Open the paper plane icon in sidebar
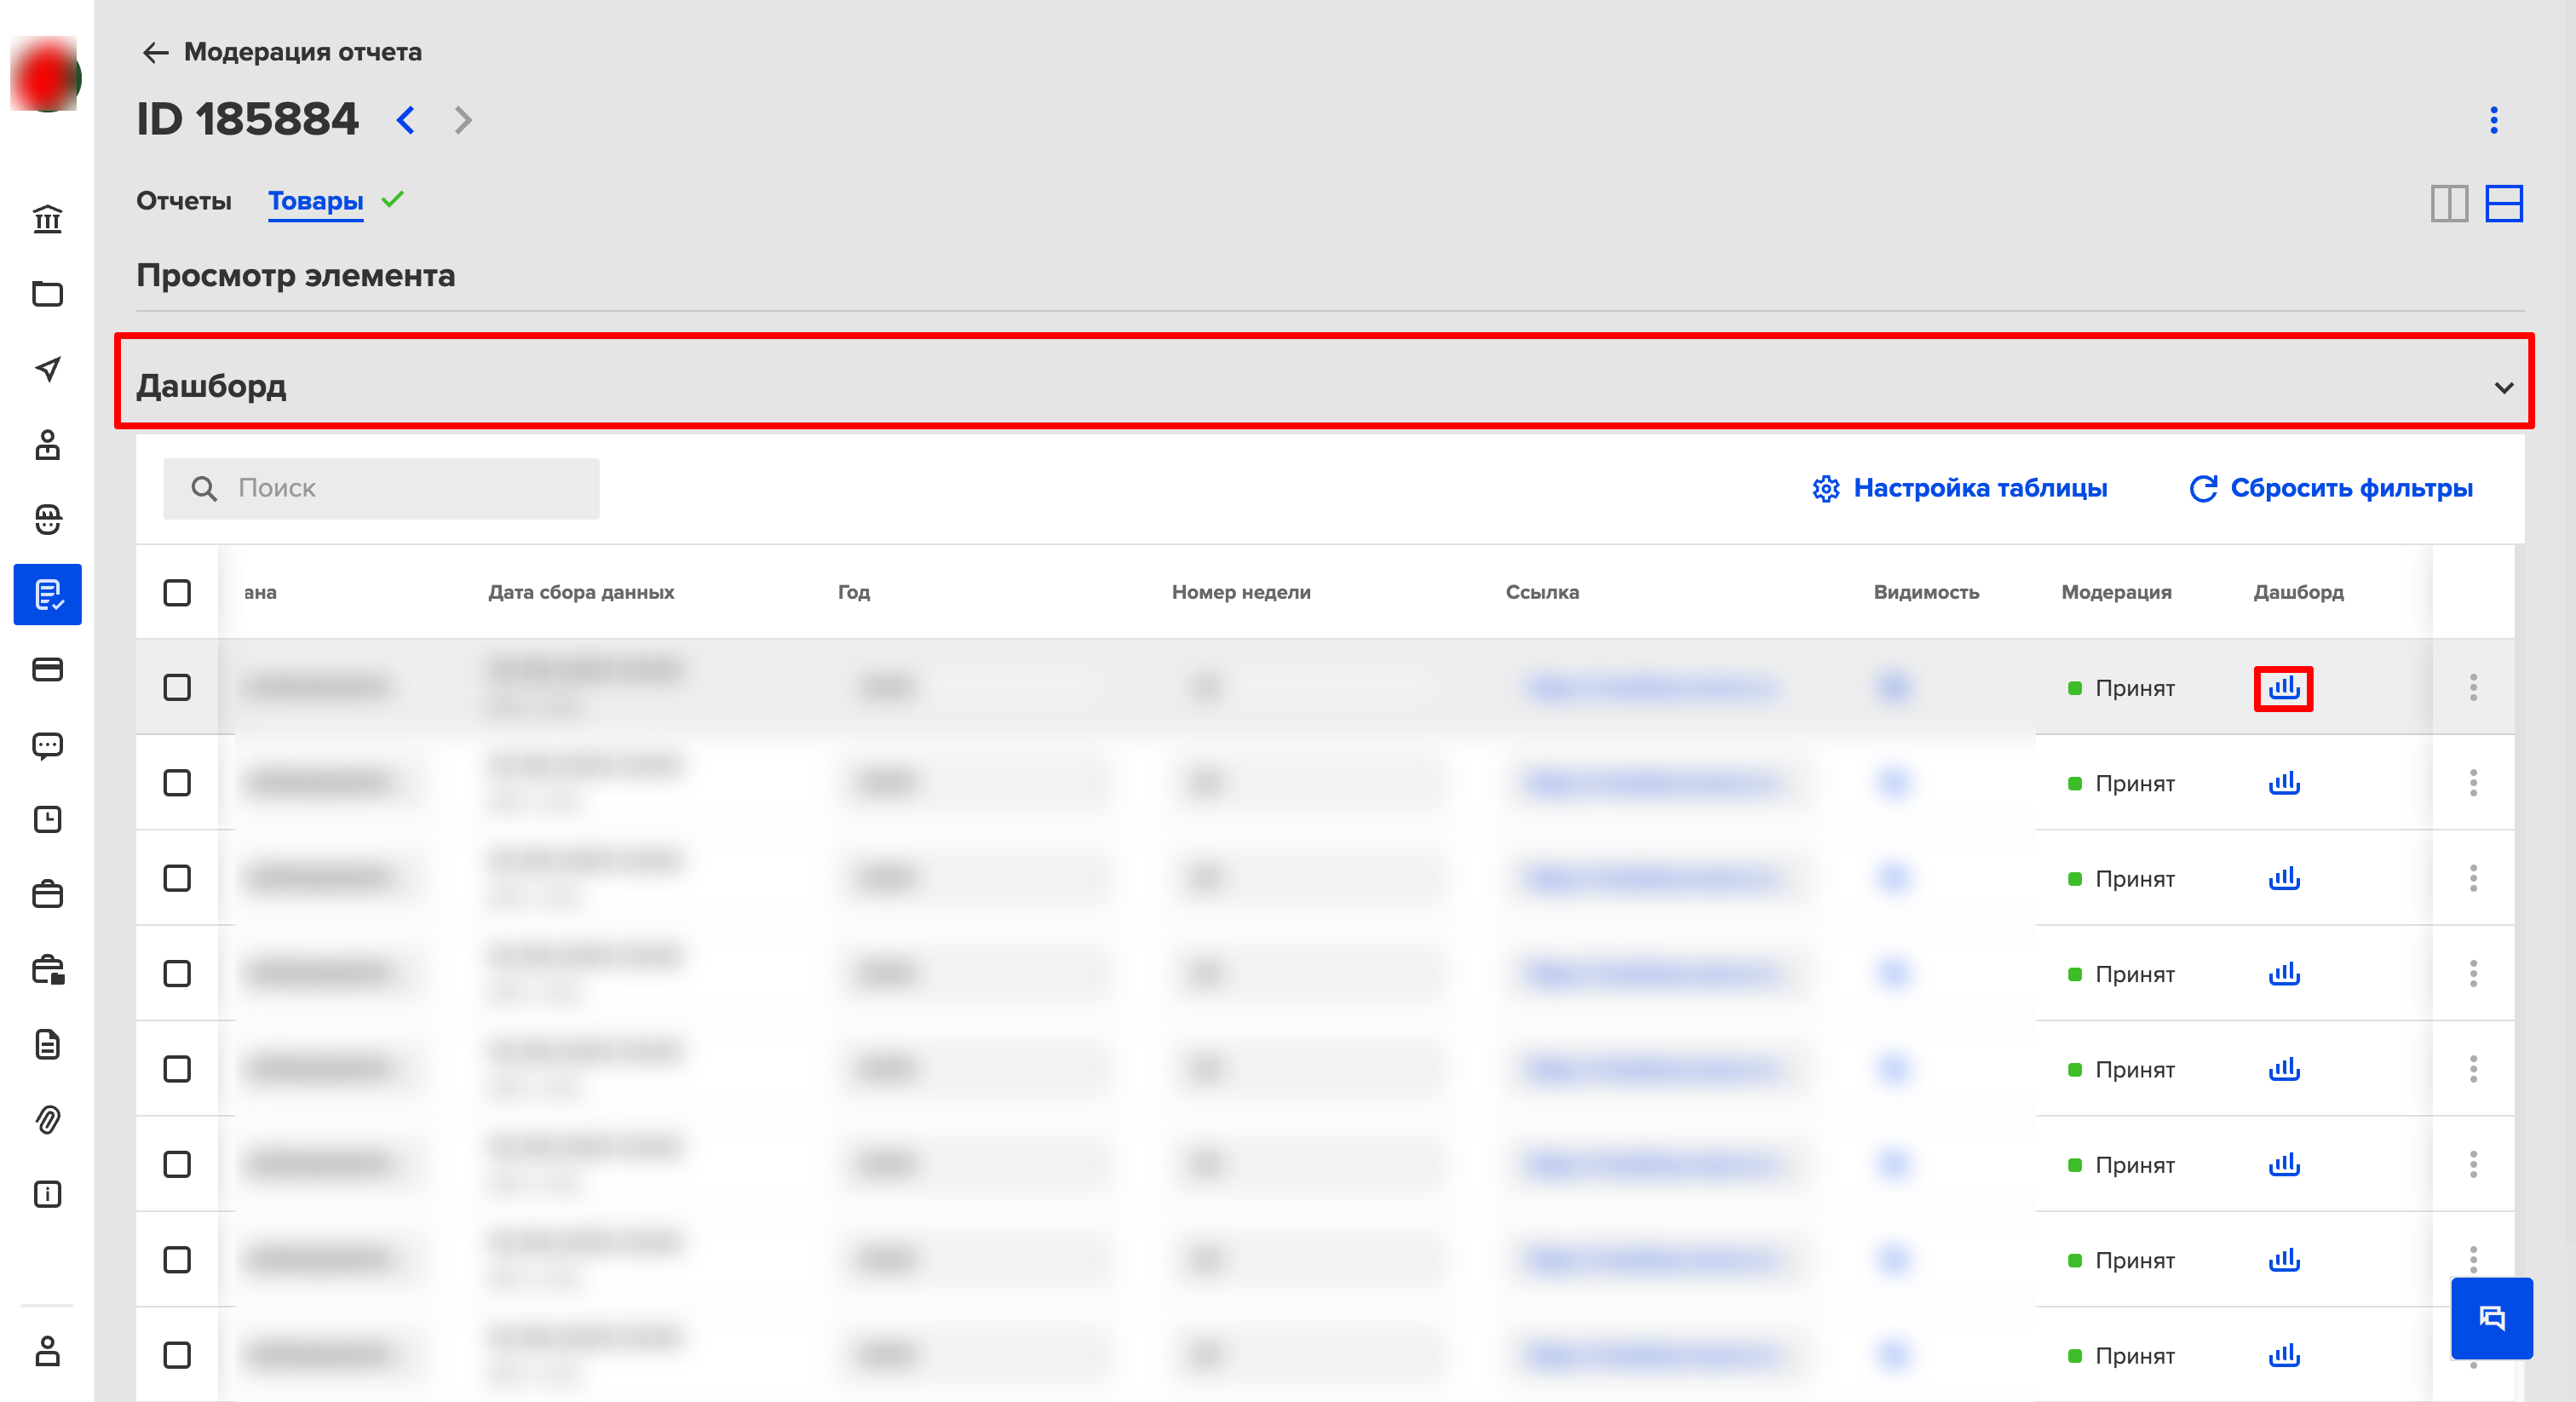2576x1402 pixels. coord(47,369)
